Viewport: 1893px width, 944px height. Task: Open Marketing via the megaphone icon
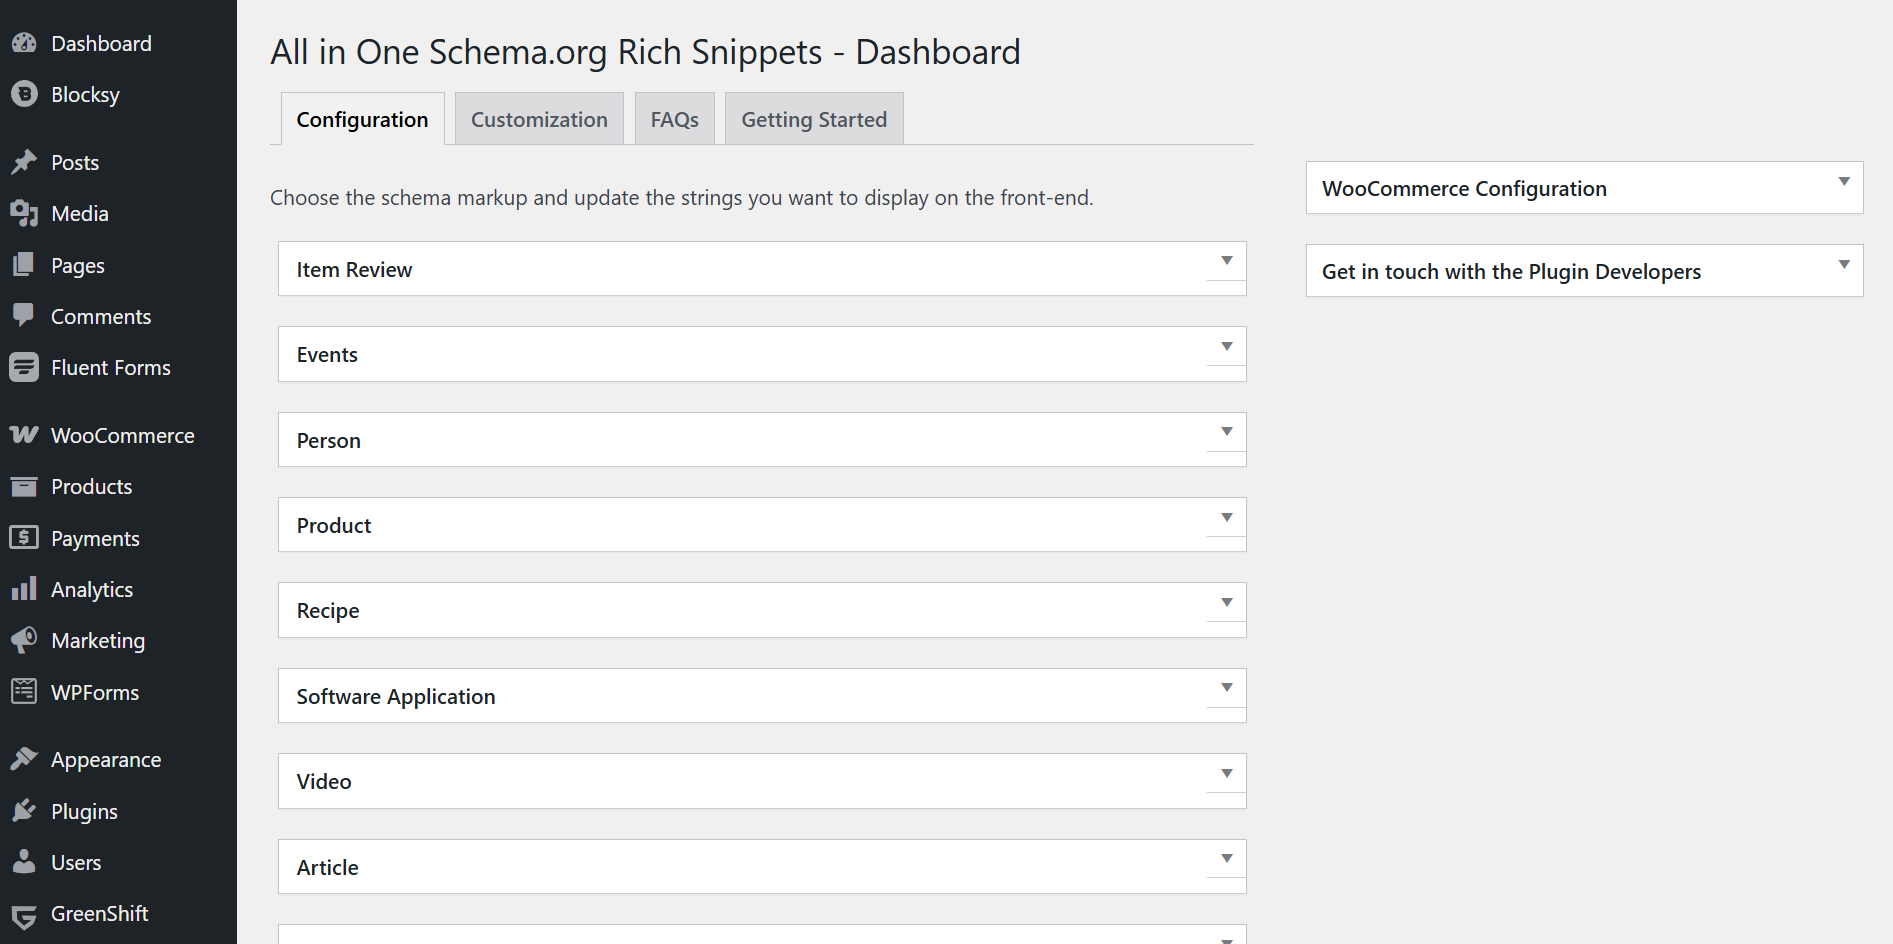pyautogui.click(x=24, y=640)
